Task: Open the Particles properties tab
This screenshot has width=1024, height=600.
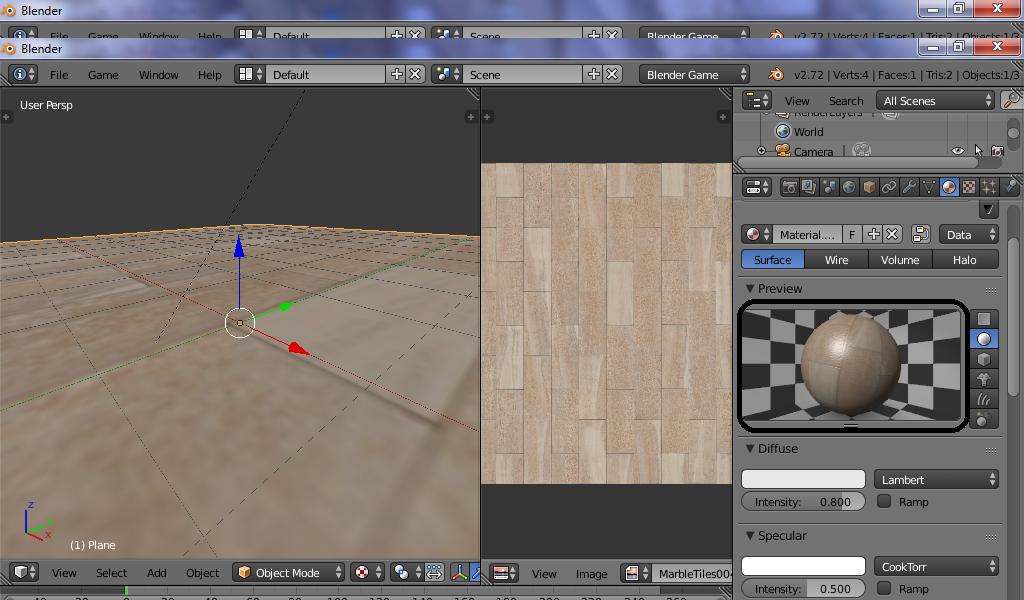Action: [x=989, y=187]
